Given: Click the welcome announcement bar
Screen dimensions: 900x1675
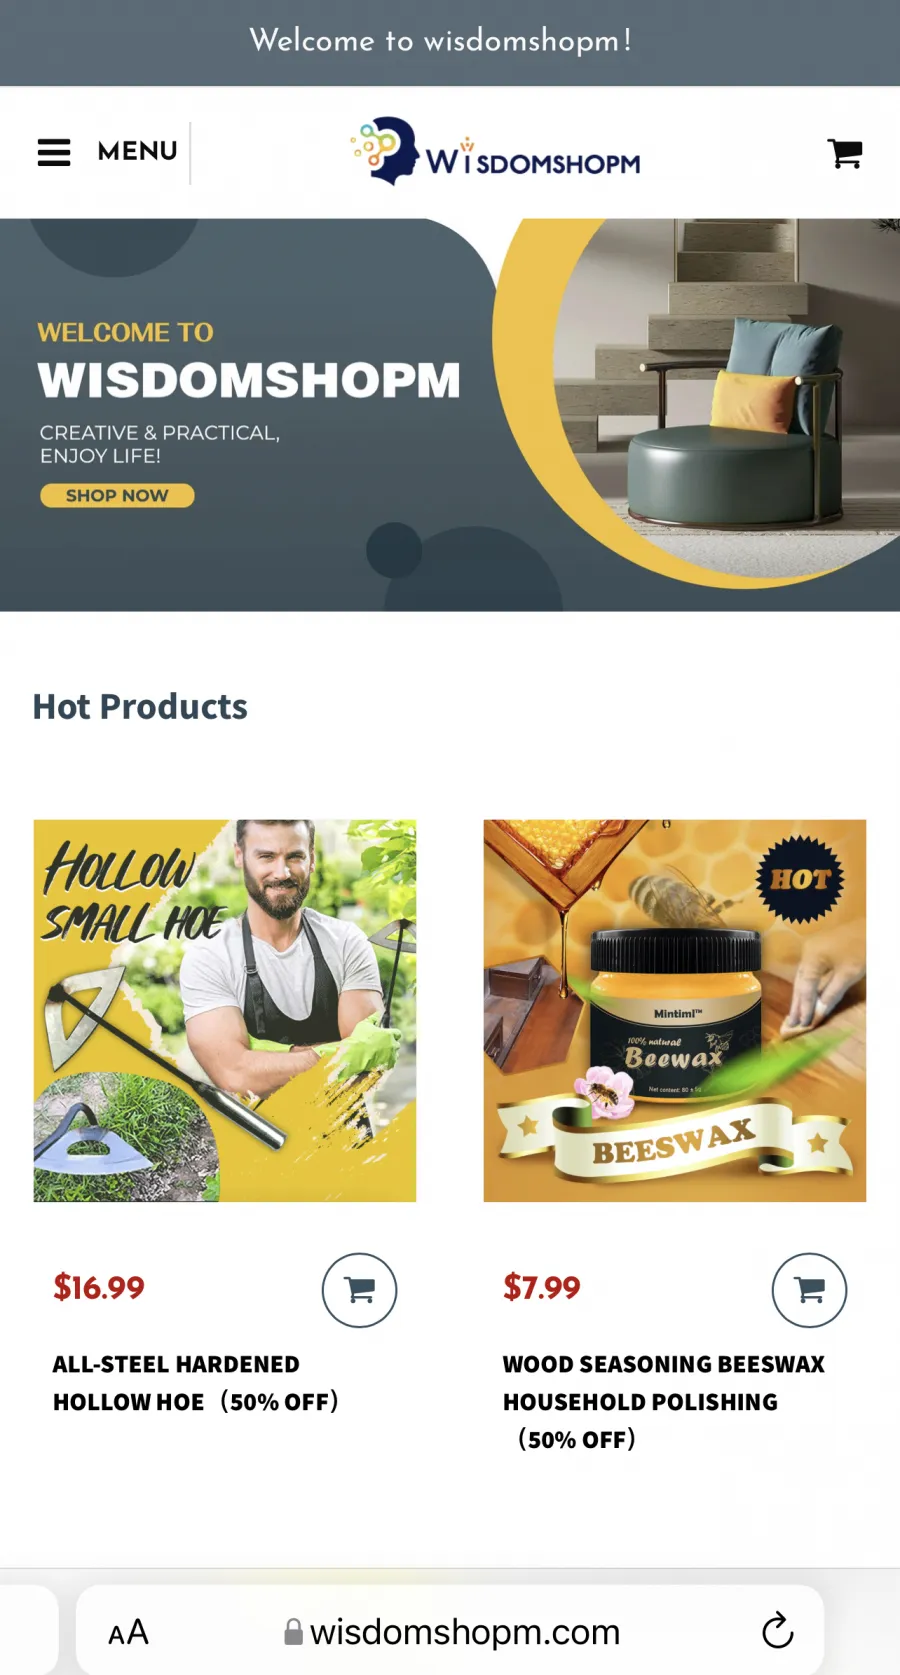Looking at the screenshot, I should 450,42.
